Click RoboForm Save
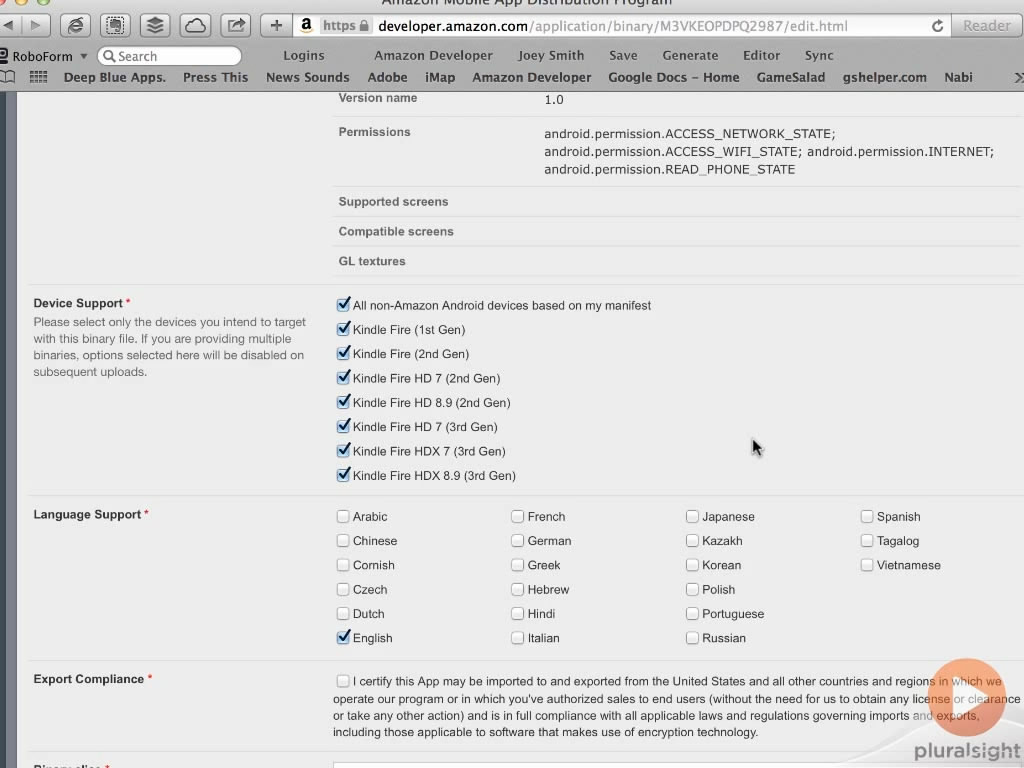The image size is (1024, 768). 623,56
